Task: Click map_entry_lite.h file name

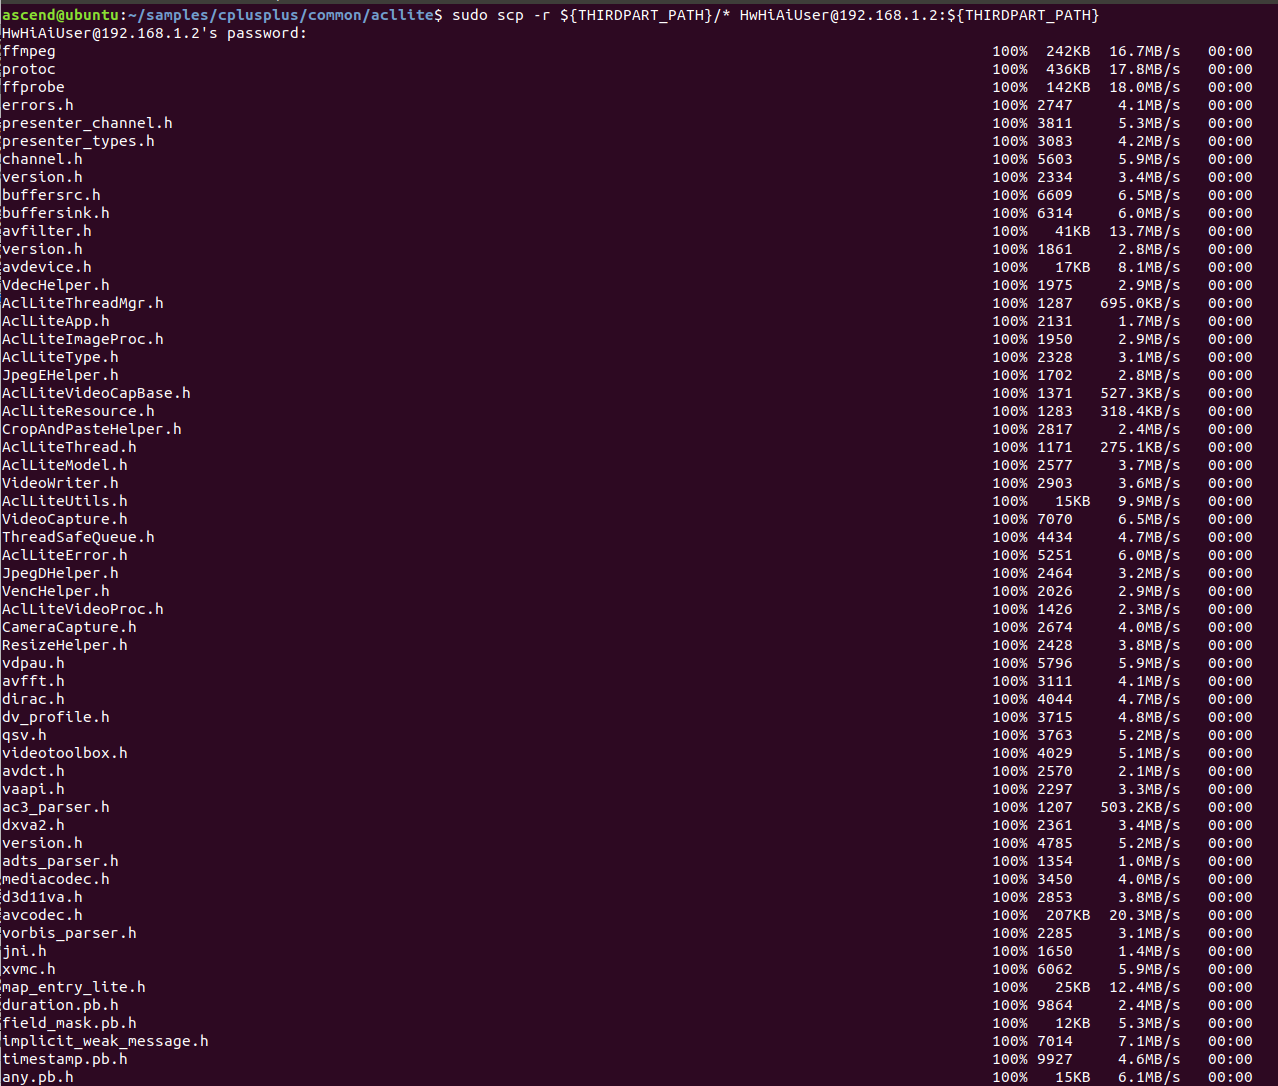Action: tap(74, 987)
